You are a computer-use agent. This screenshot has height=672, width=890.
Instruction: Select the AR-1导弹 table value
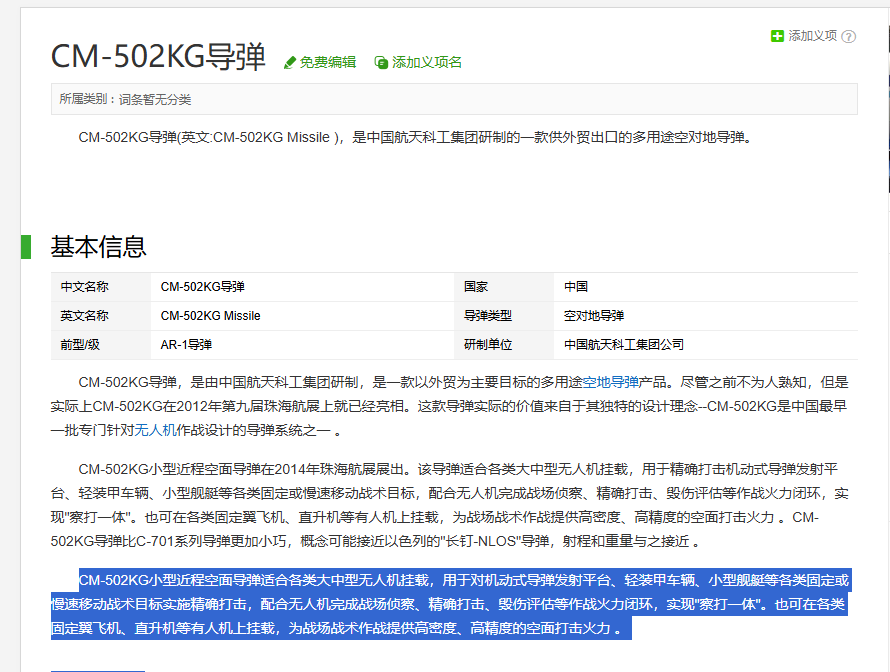tap(186, 345)
